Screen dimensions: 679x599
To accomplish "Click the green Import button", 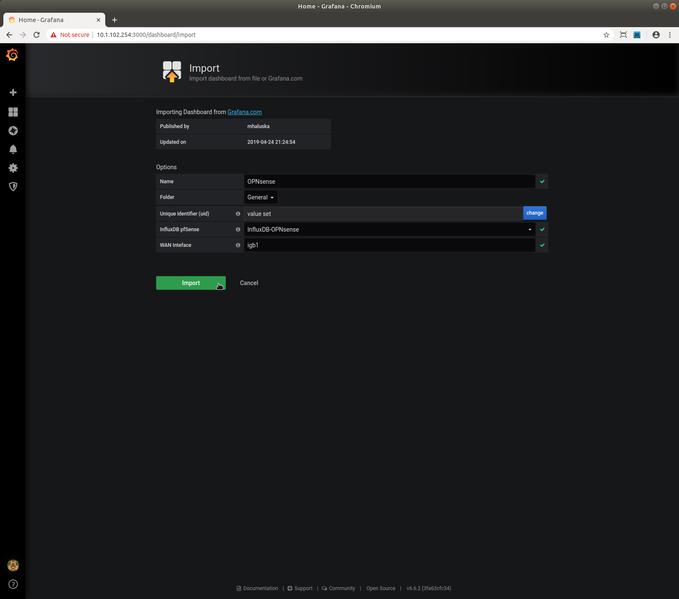I will [x=191, y=283].
